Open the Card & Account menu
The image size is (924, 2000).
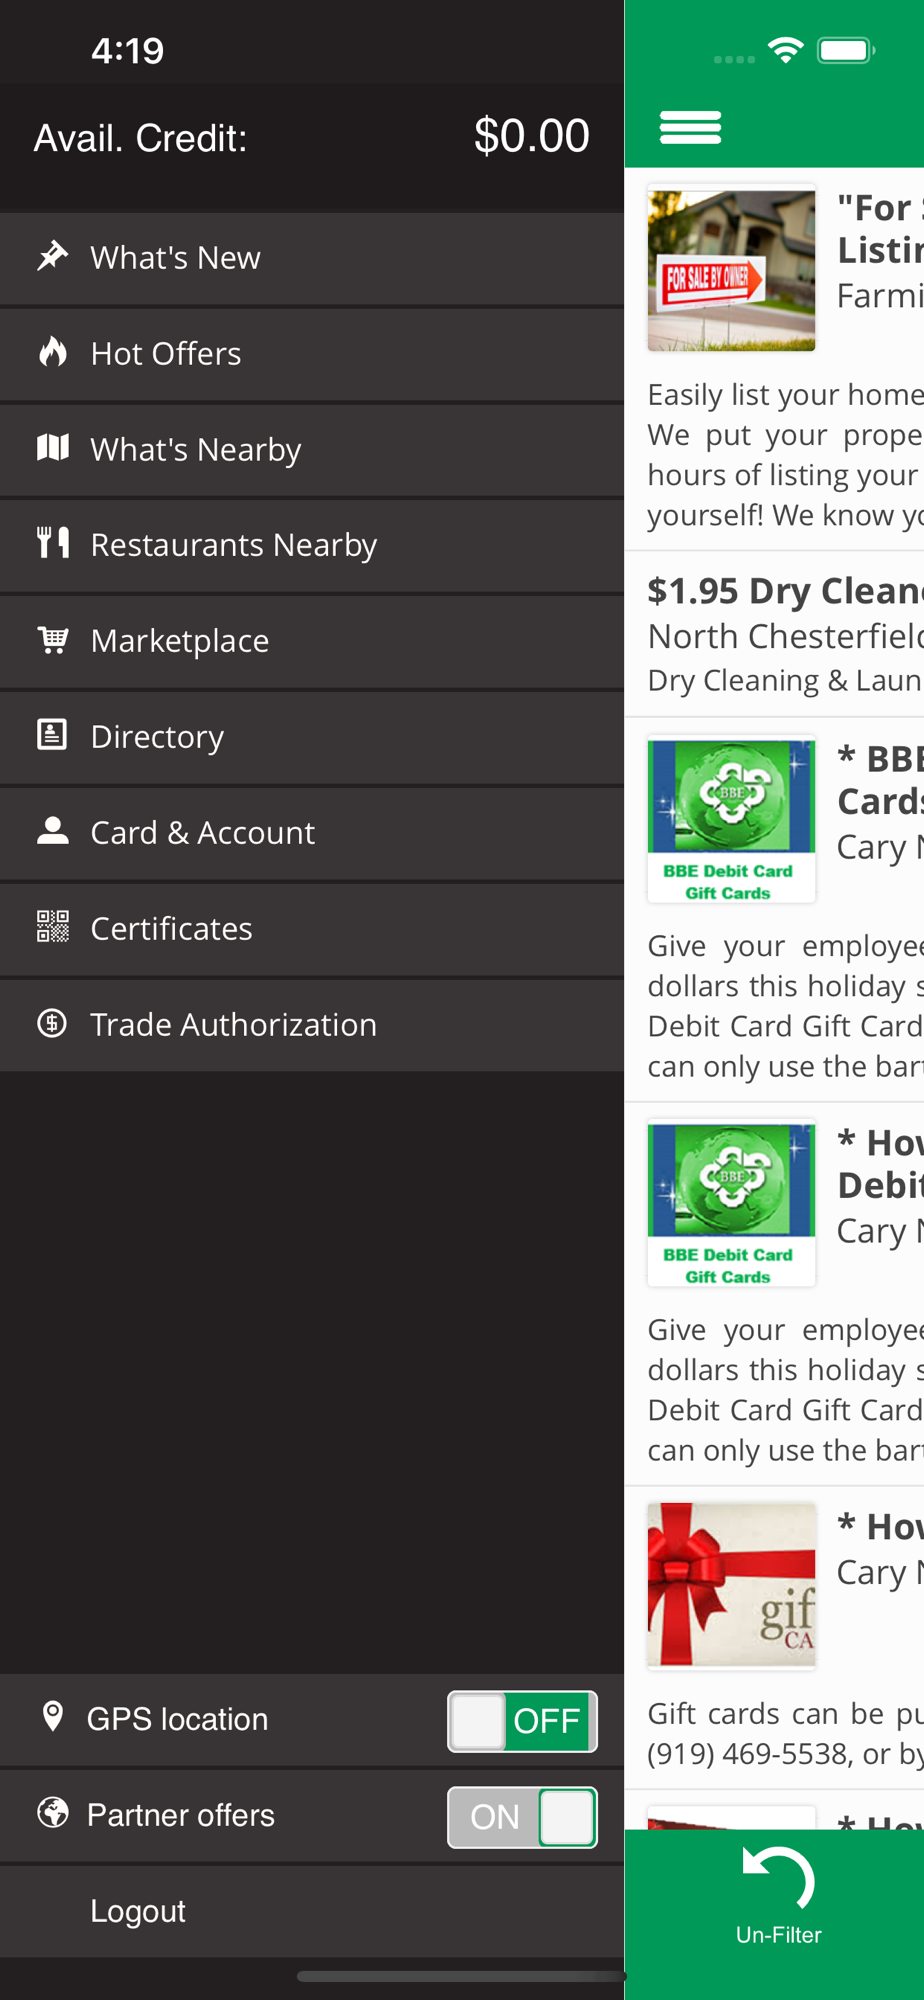(x=202, y=833)
